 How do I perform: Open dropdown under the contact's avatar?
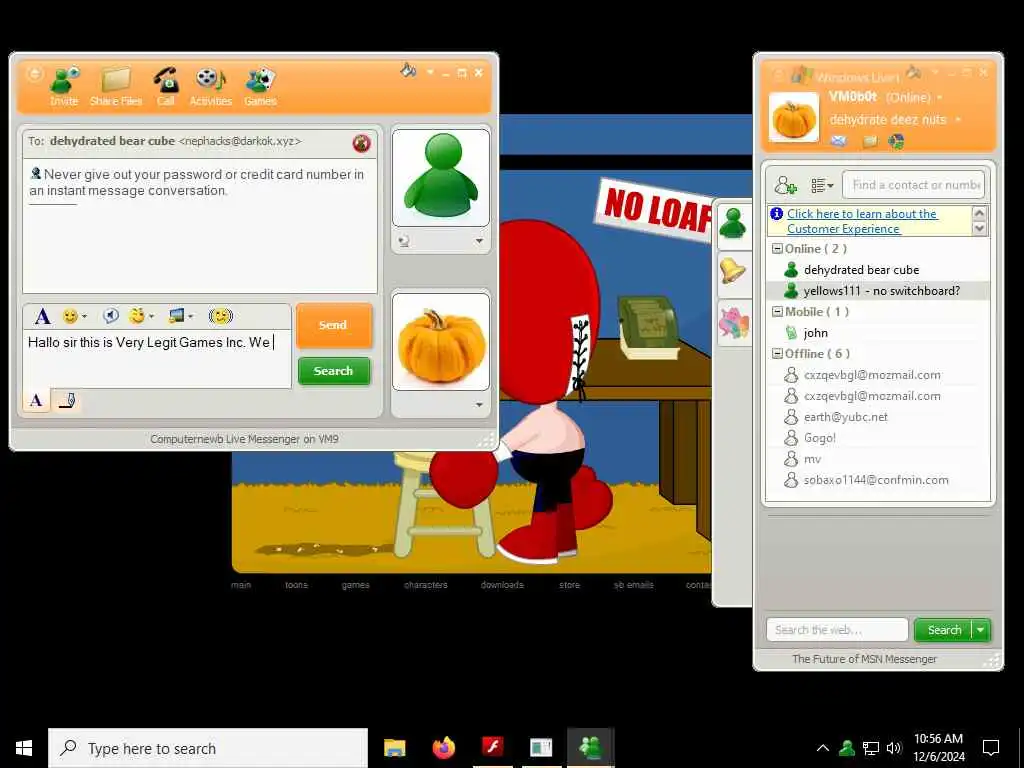click(479, 241)
